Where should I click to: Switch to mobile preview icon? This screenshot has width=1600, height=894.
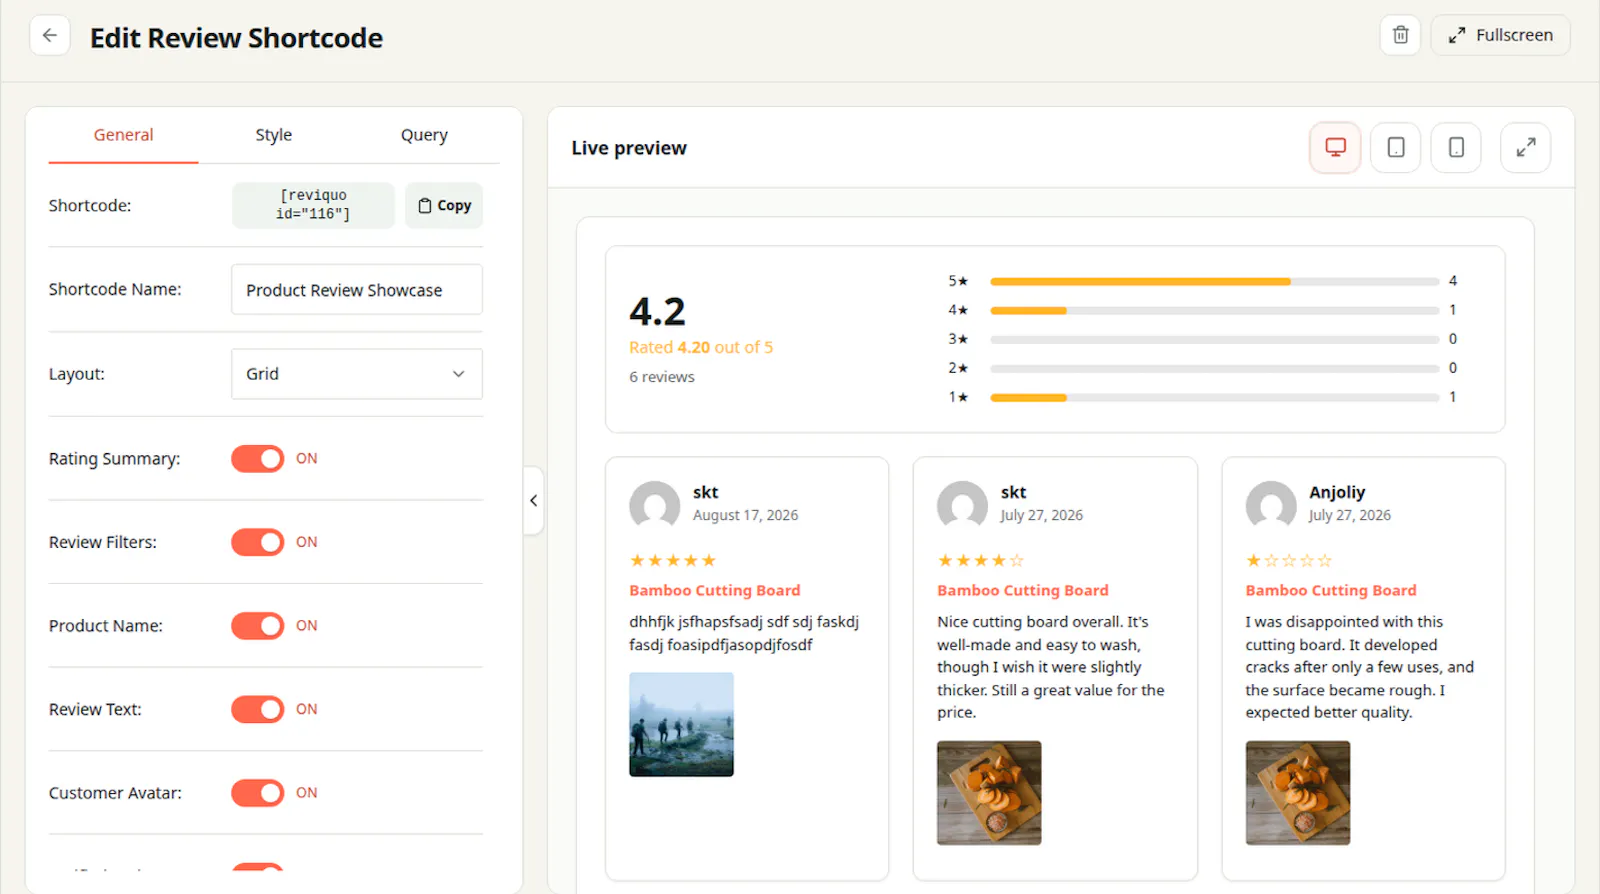[1456, 148]
